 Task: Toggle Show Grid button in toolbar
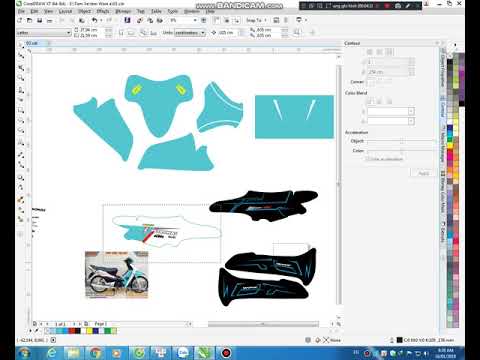[227, 20]
